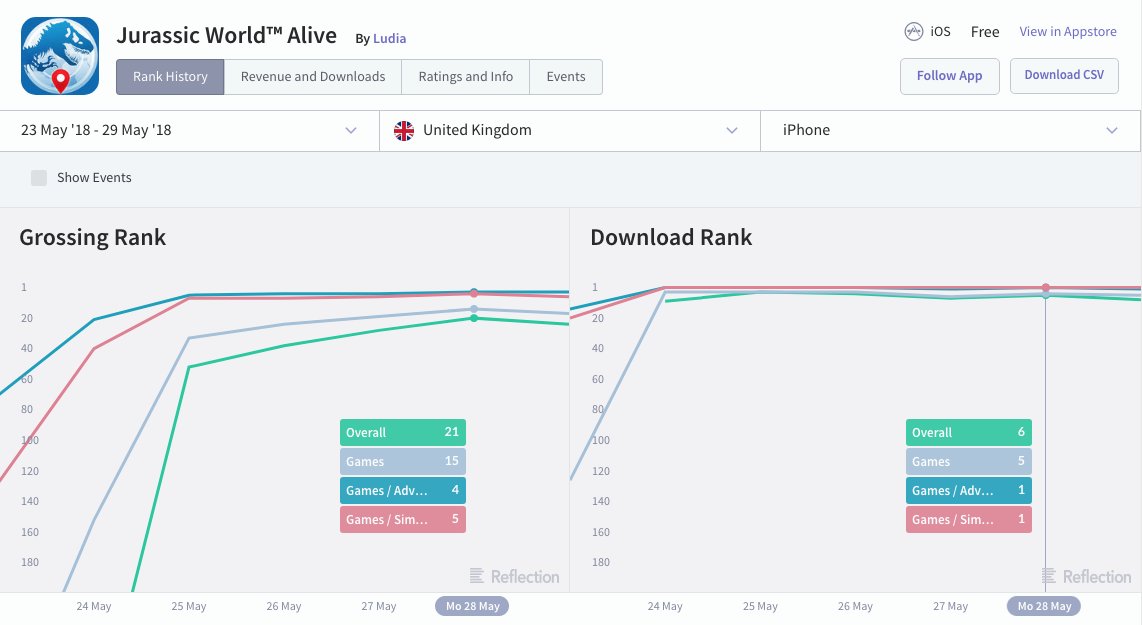Image resolution: width=1142 pixels, height=625 pixels.
Task: Click the Download Rank heading
Action: point(671,237)
